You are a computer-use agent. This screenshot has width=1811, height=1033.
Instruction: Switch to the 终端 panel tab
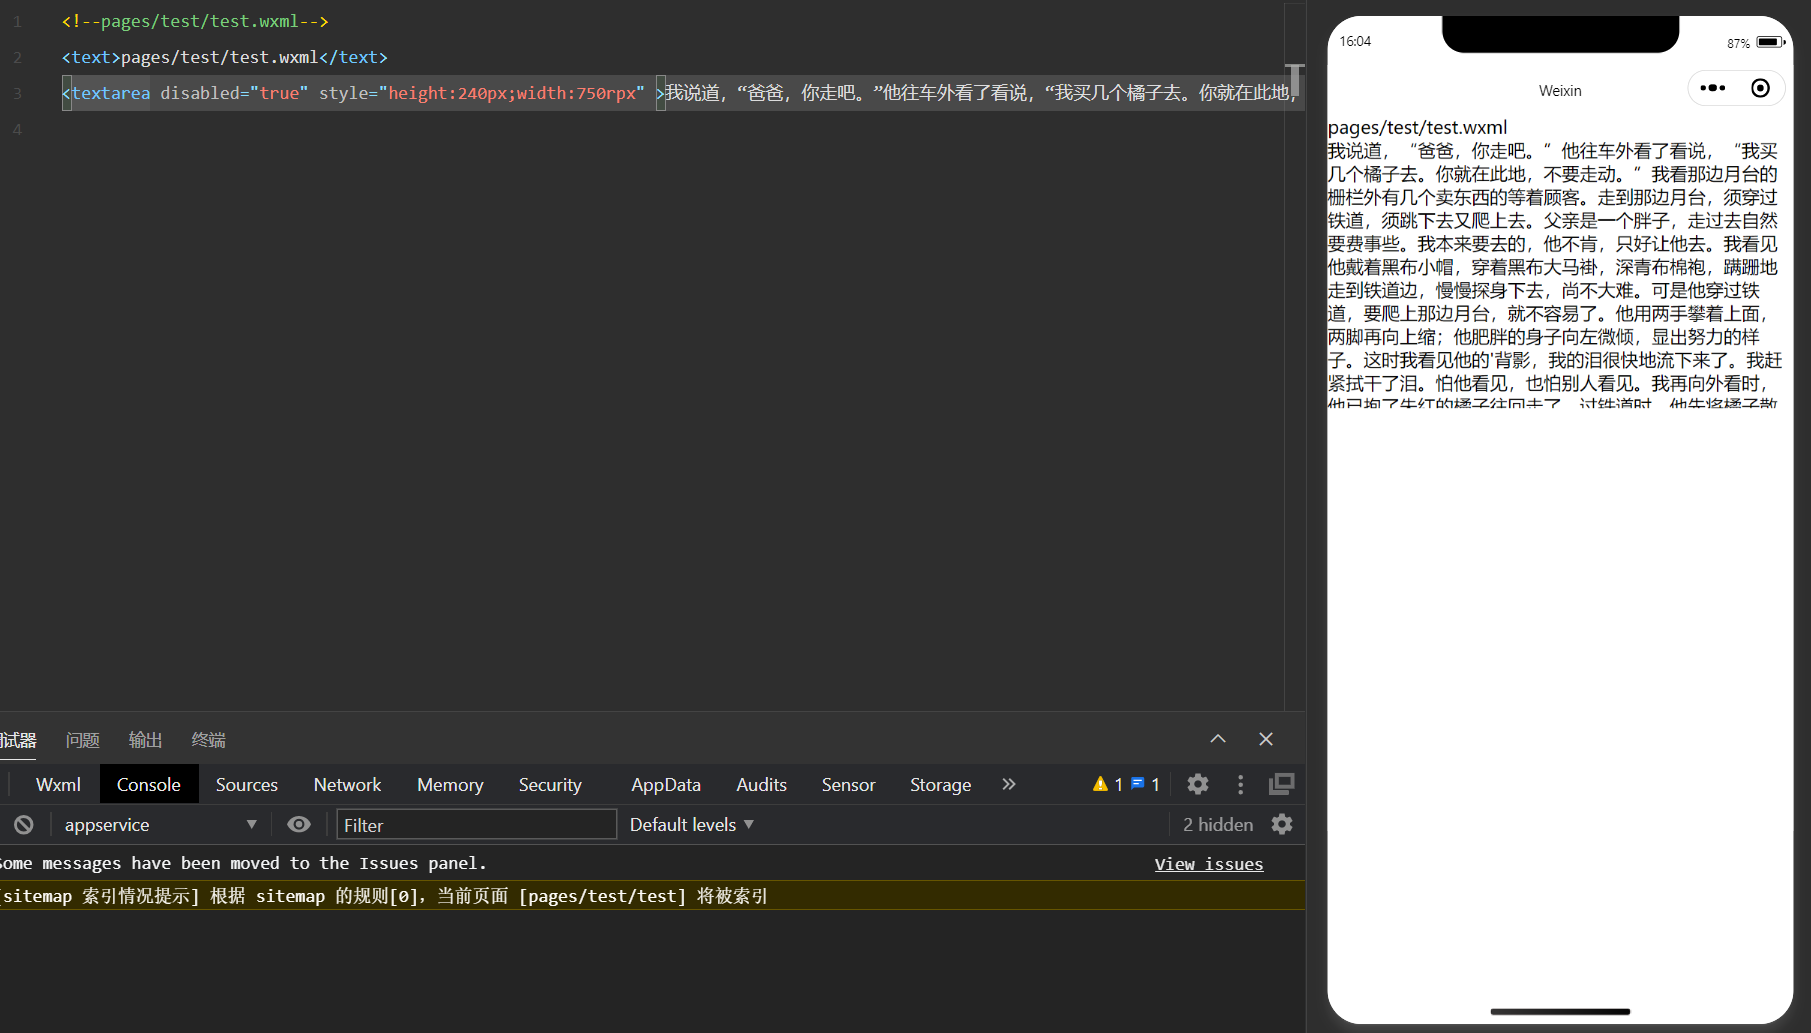click(x=209, y=740)
